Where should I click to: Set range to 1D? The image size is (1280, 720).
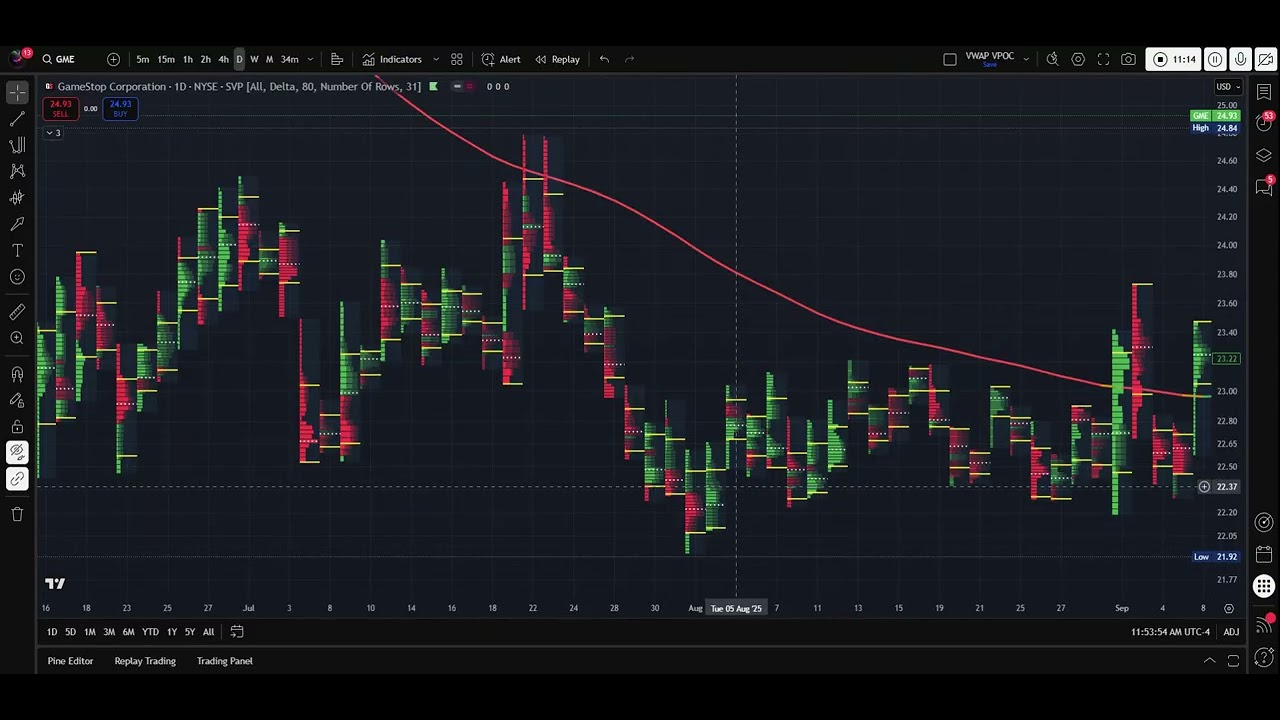tap(52, 632)
